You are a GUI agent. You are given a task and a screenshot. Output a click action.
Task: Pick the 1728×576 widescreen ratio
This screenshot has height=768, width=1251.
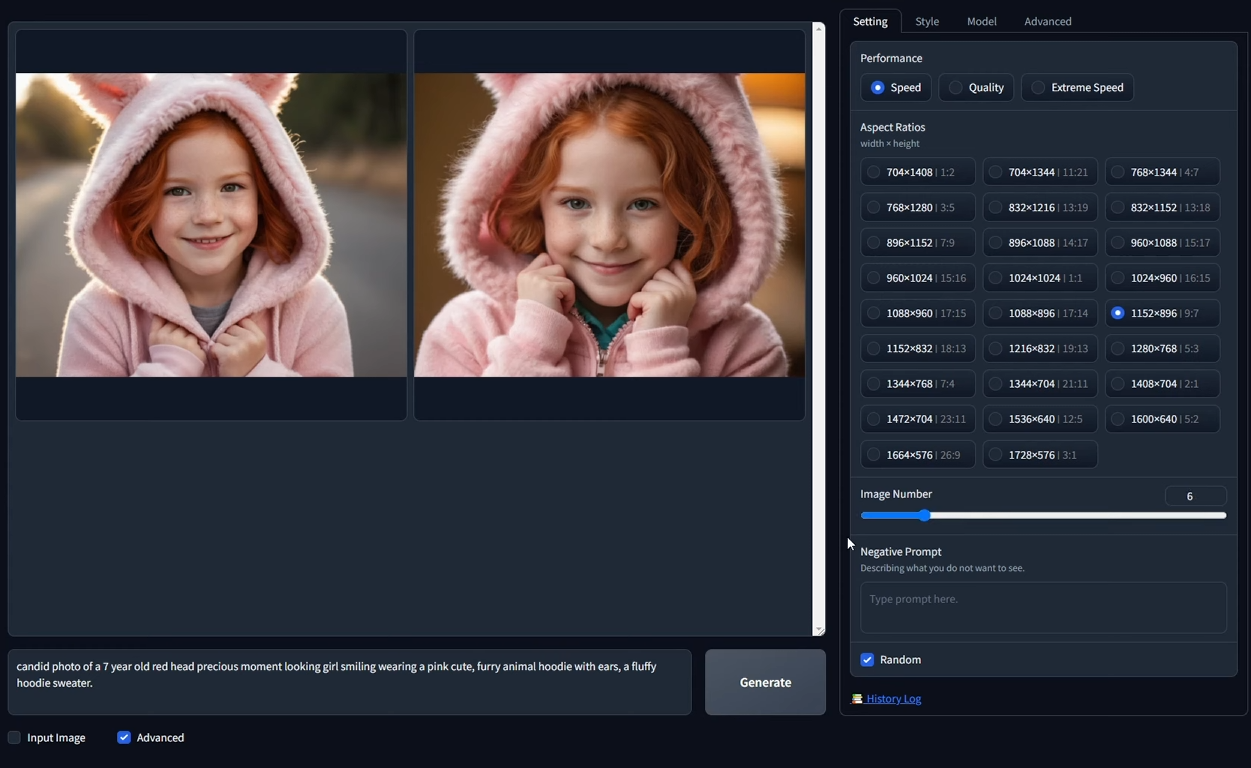click(1040, 454)
